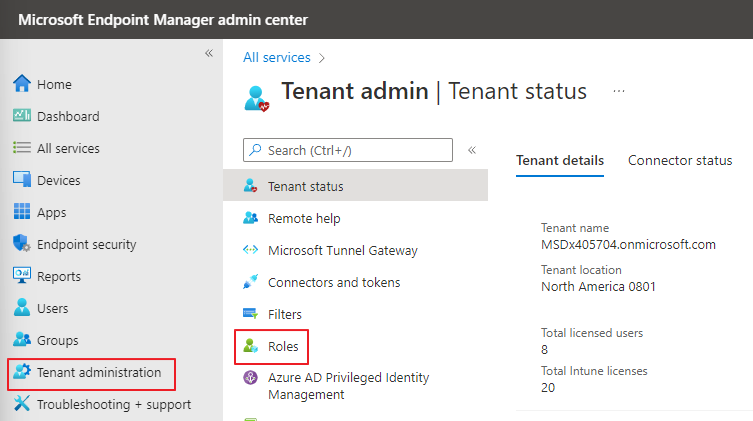Click the Apps grid icon
Viewport: 753px width, 421px height.
point(22,211)
